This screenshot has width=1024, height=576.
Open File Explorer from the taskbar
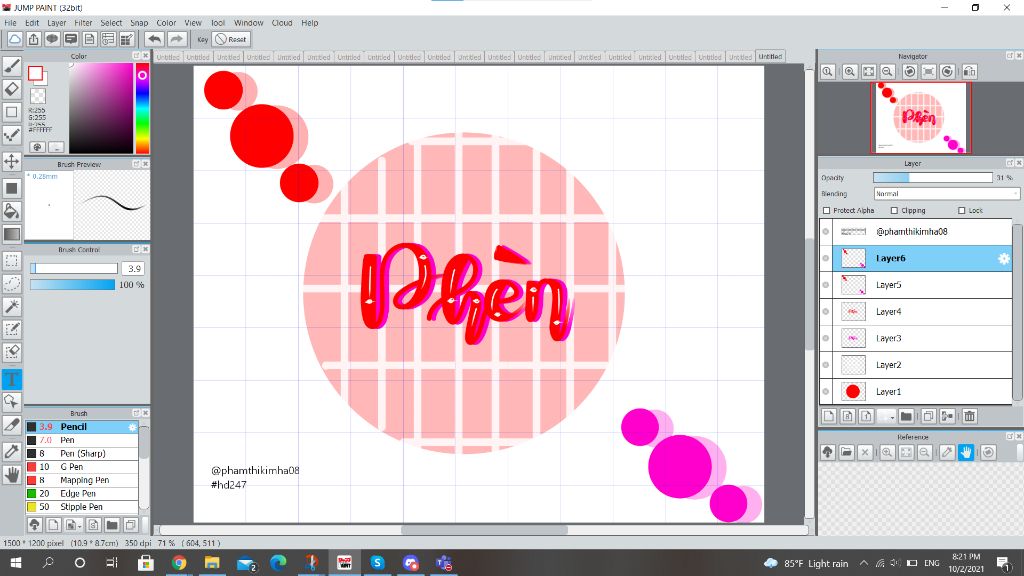pos(212,562)
